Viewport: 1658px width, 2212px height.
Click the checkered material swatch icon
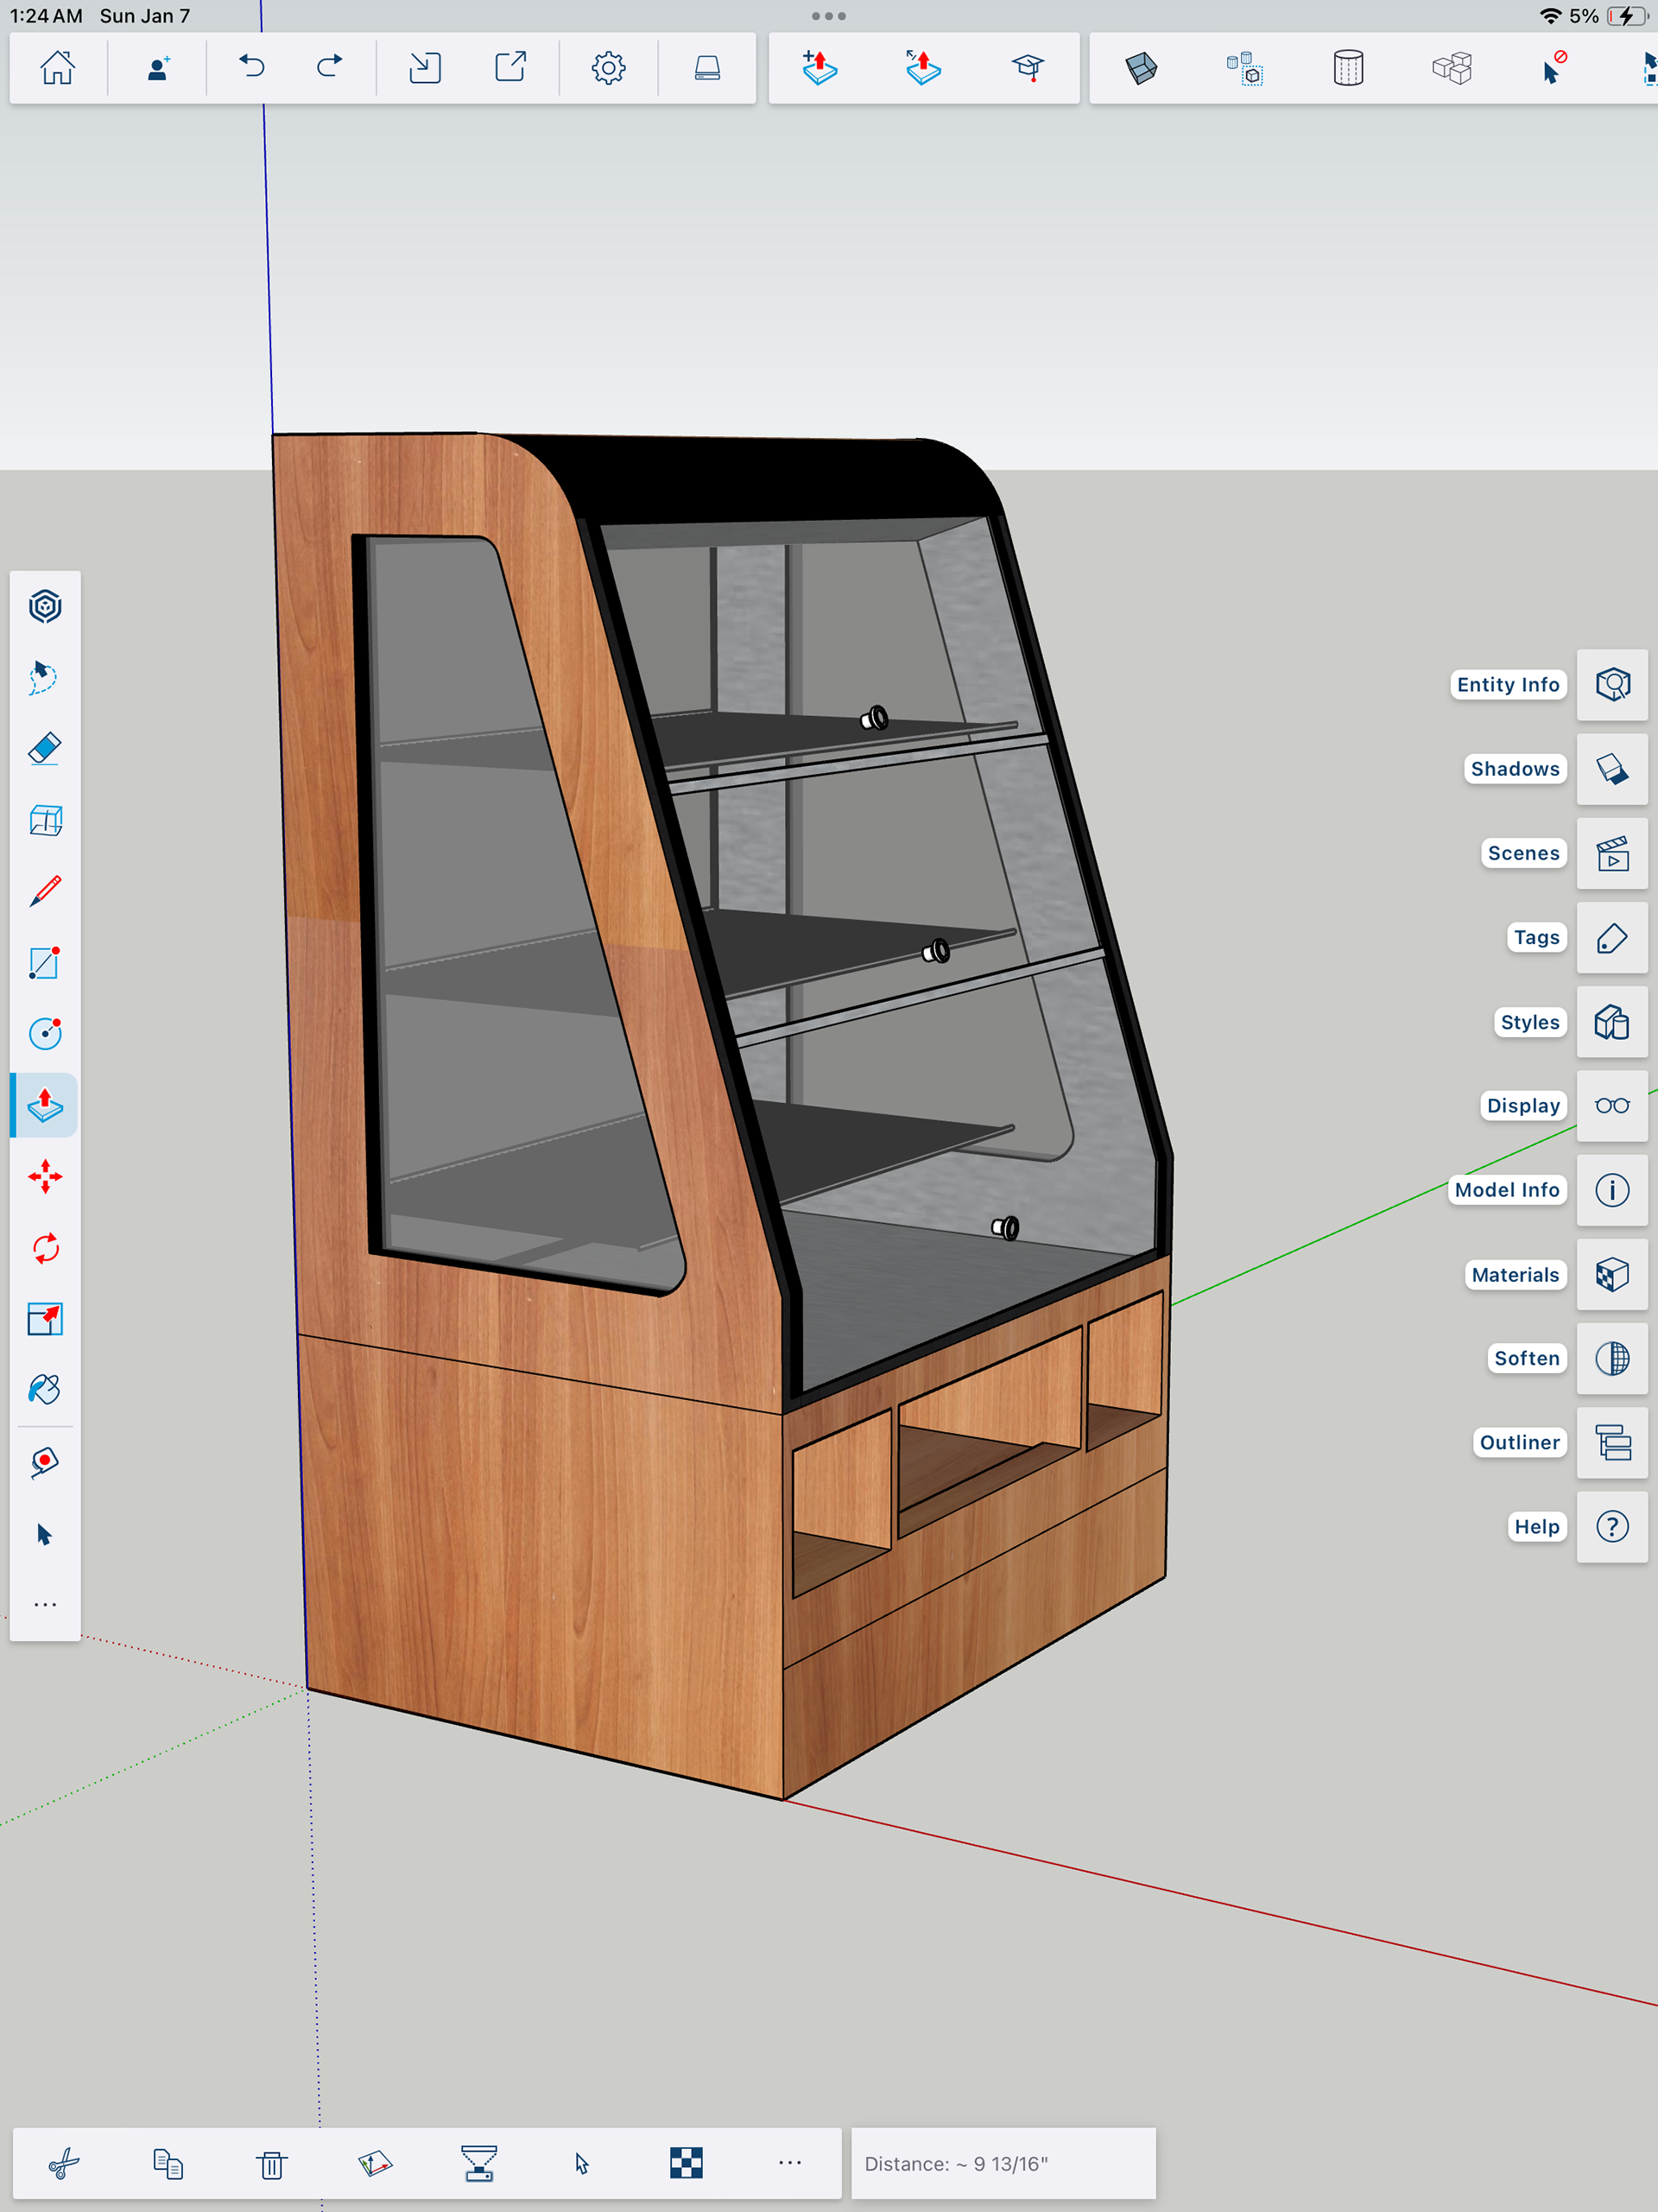[686, 2163]
